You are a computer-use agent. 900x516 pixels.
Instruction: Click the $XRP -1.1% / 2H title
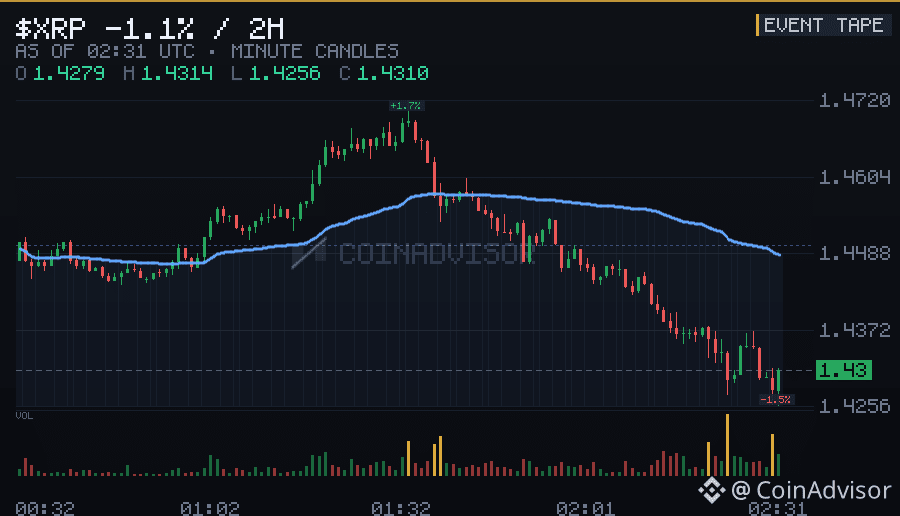pyautogui.click(x=150, y=28)
